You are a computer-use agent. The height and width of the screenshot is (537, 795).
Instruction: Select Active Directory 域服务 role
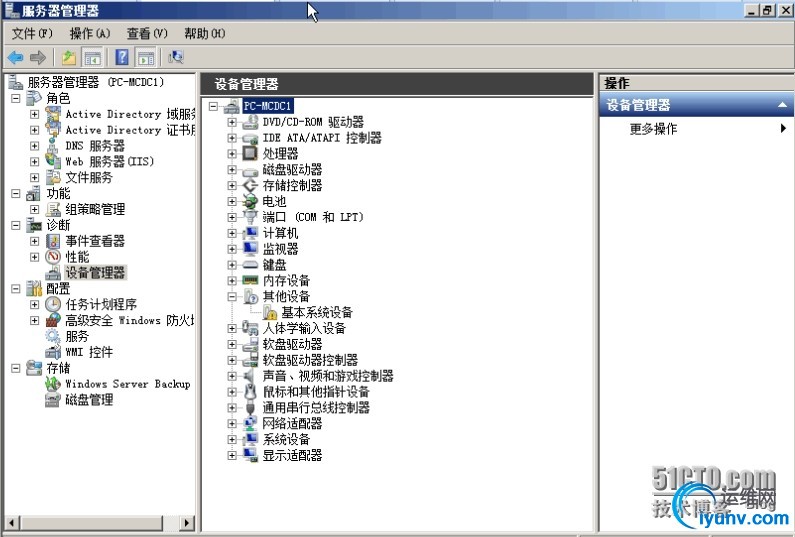pyautogui.click(x=130, y=115)
